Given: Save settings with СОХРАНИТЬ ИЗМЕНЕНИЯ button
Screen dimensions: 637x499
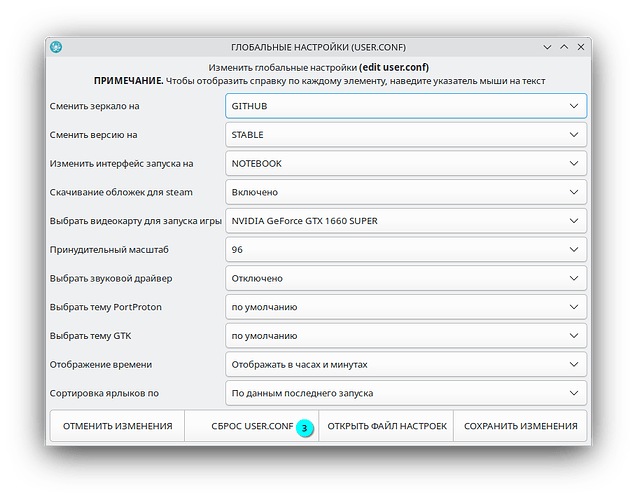Looking at the screenshot, I should (x=520, y=426).
